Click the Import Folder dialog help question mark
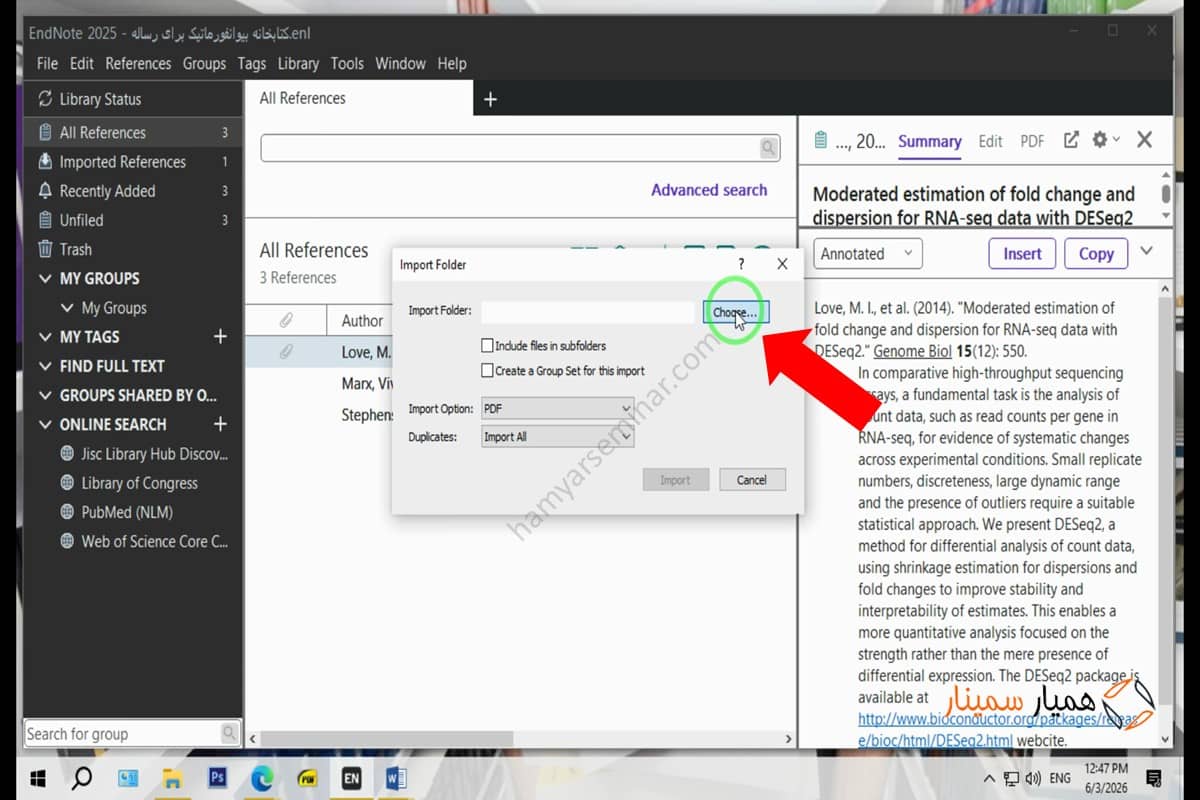This screenshot has width=1200, height=800. [x=741, y=264]
